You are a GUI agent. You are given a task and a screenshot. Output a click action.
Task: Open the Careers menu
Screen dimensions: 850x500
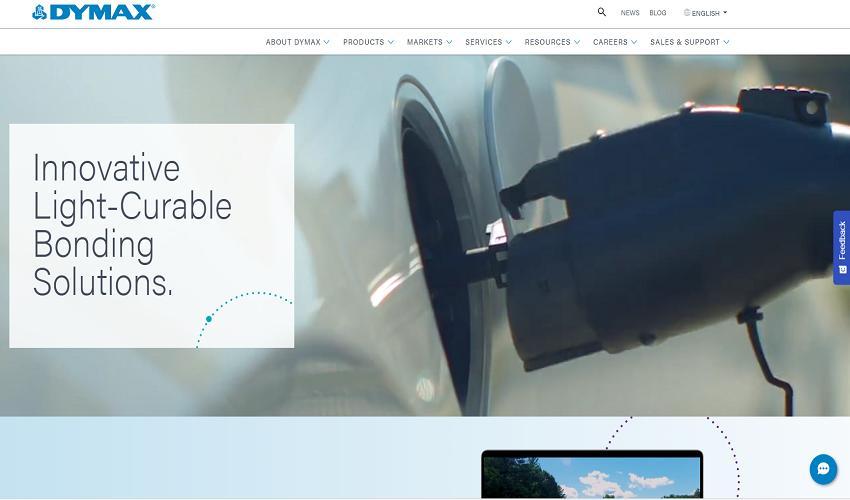610,42
